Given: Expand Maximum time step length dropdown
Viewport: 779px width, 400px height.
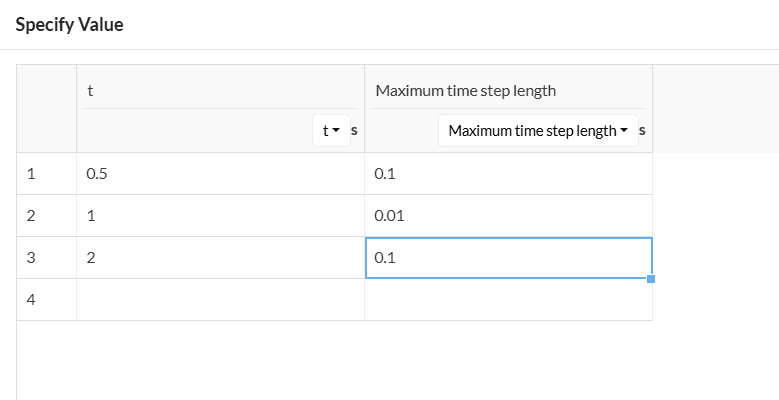Looking at the screenshot, I should 537,131.
